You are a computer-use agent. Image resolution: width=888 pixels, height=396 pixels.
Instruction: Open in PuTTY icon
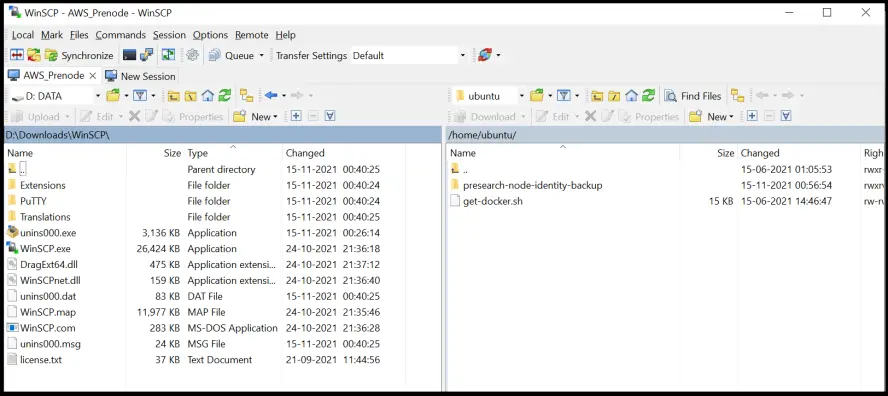[x=147, y=55]
